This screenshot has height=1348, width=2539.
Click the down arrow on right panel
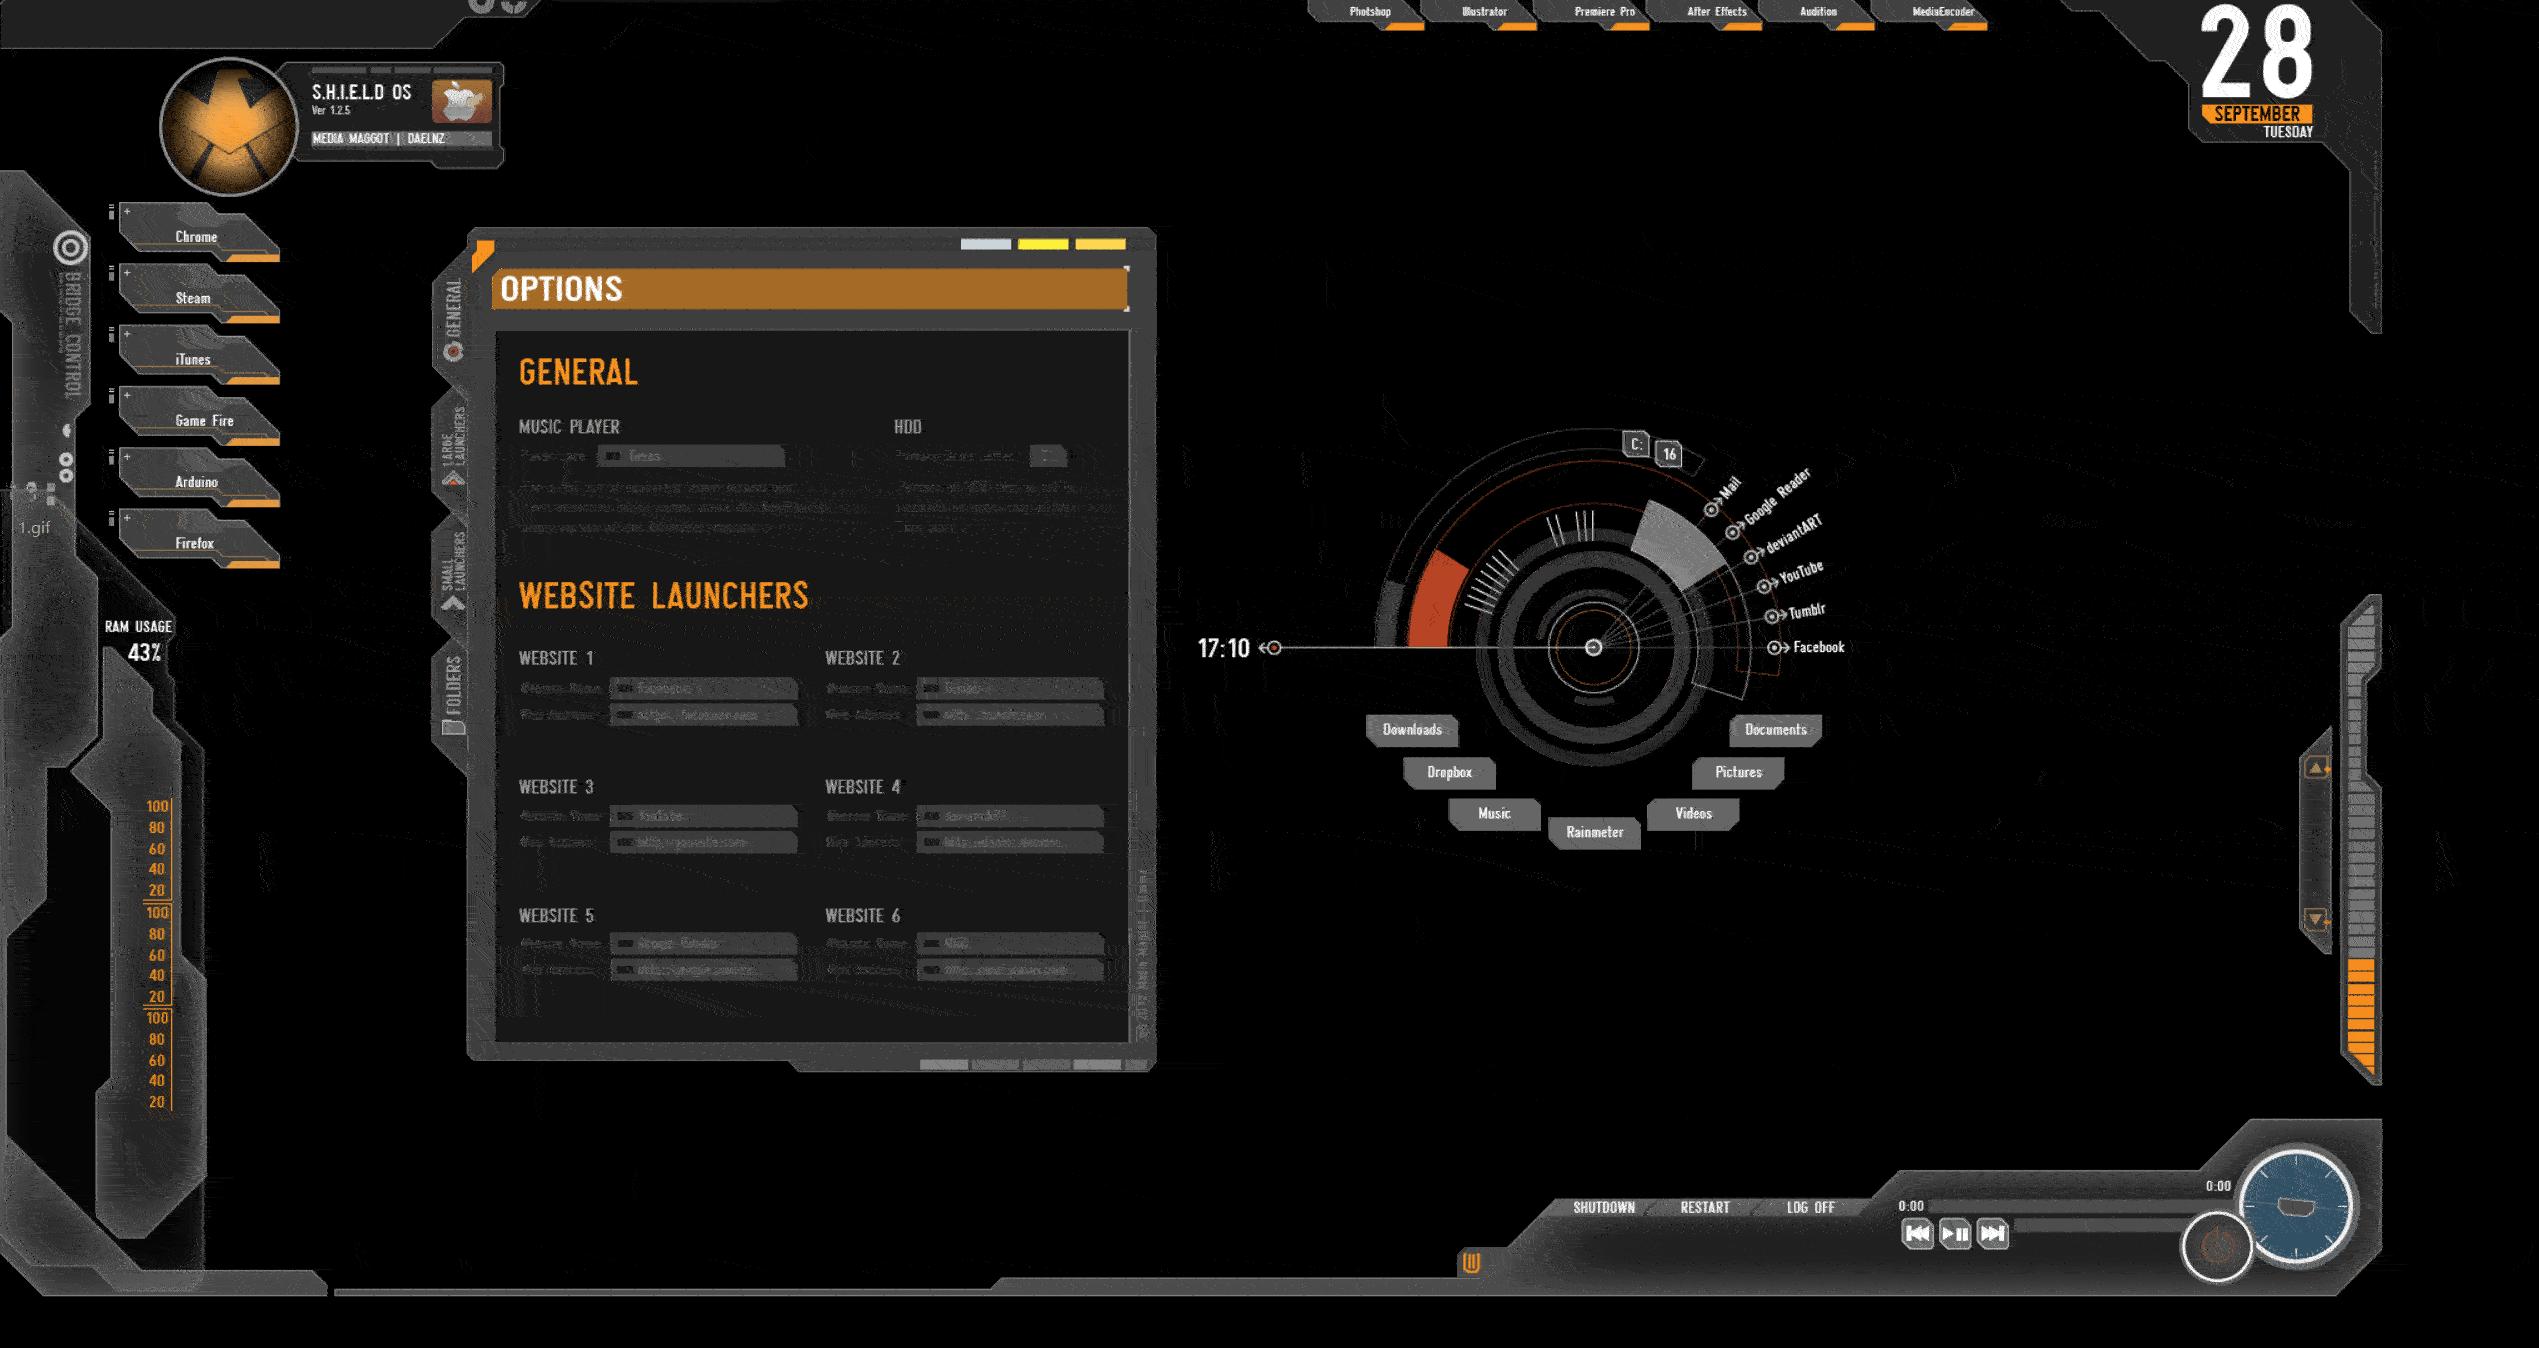(2316, 918)
